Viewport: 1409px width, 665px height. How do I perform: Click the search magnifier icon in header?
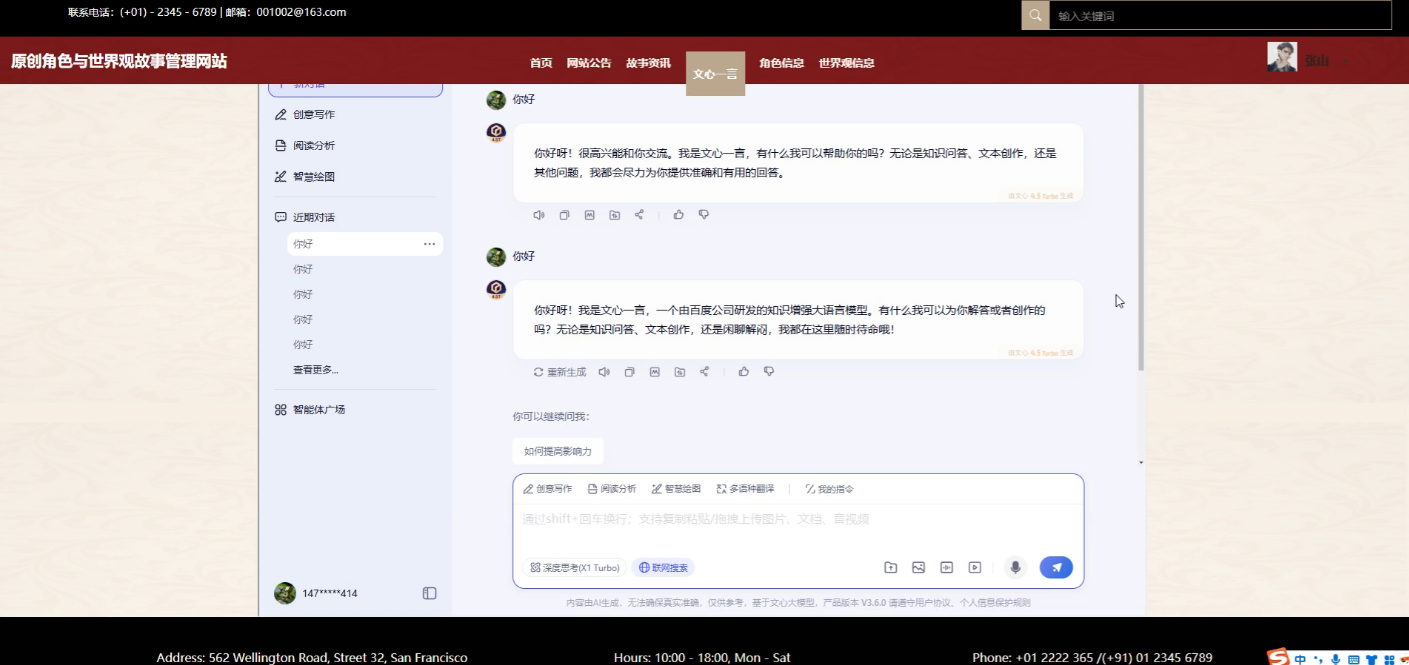(1035, 15)
